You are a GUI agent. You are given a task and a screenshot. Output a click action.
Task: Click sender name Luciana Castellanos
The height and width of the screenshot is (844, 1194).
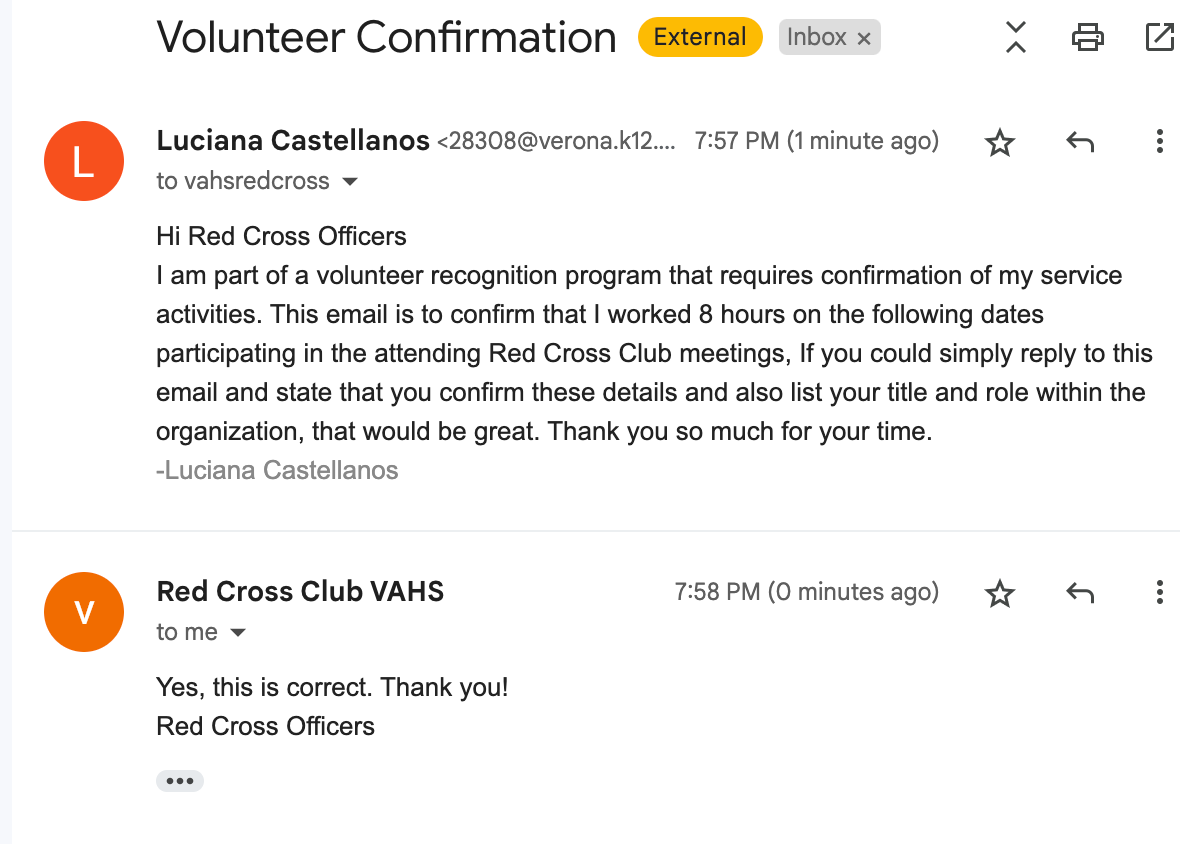coord(293,141)
